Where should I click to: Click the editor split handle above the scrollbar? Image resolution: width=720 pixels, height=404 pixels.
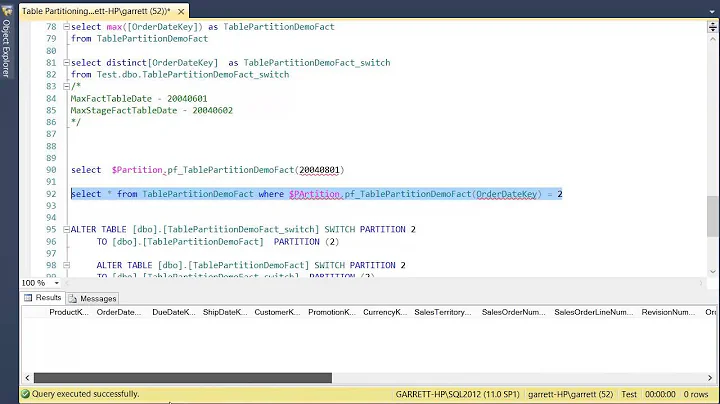coord(711,25)
